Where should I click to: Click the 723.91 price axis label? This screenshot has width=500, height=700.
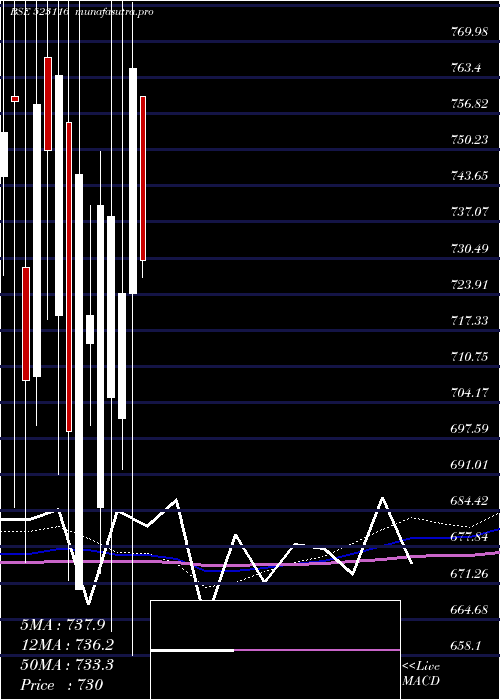pos(469,284)
